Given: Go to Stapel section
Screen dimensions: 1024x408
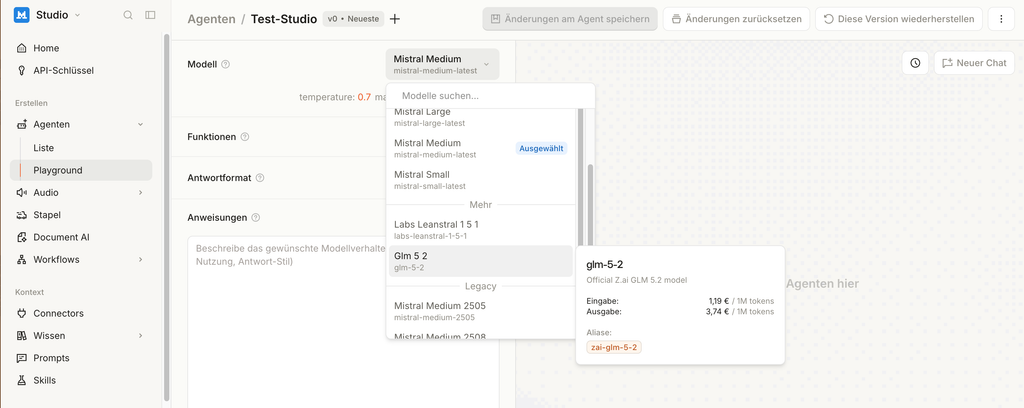Looking at the screenshot, I should pyautogui.click(x=81, y=215).
